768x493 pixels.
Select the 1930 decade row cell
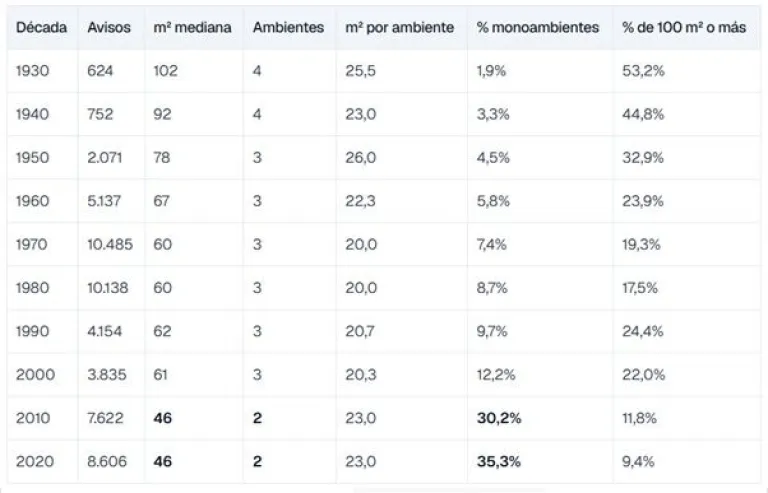coord(32,71)
